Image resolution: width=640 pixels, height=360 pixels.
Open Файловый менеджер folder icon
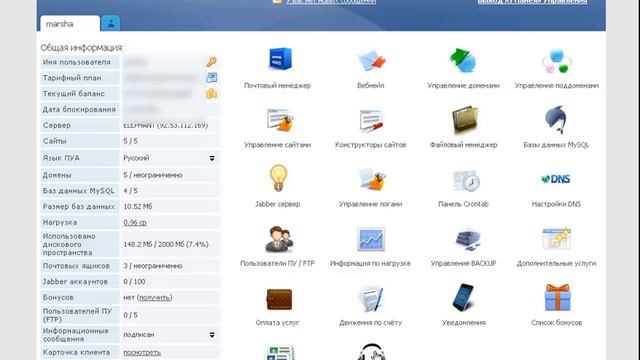point(464,120)
